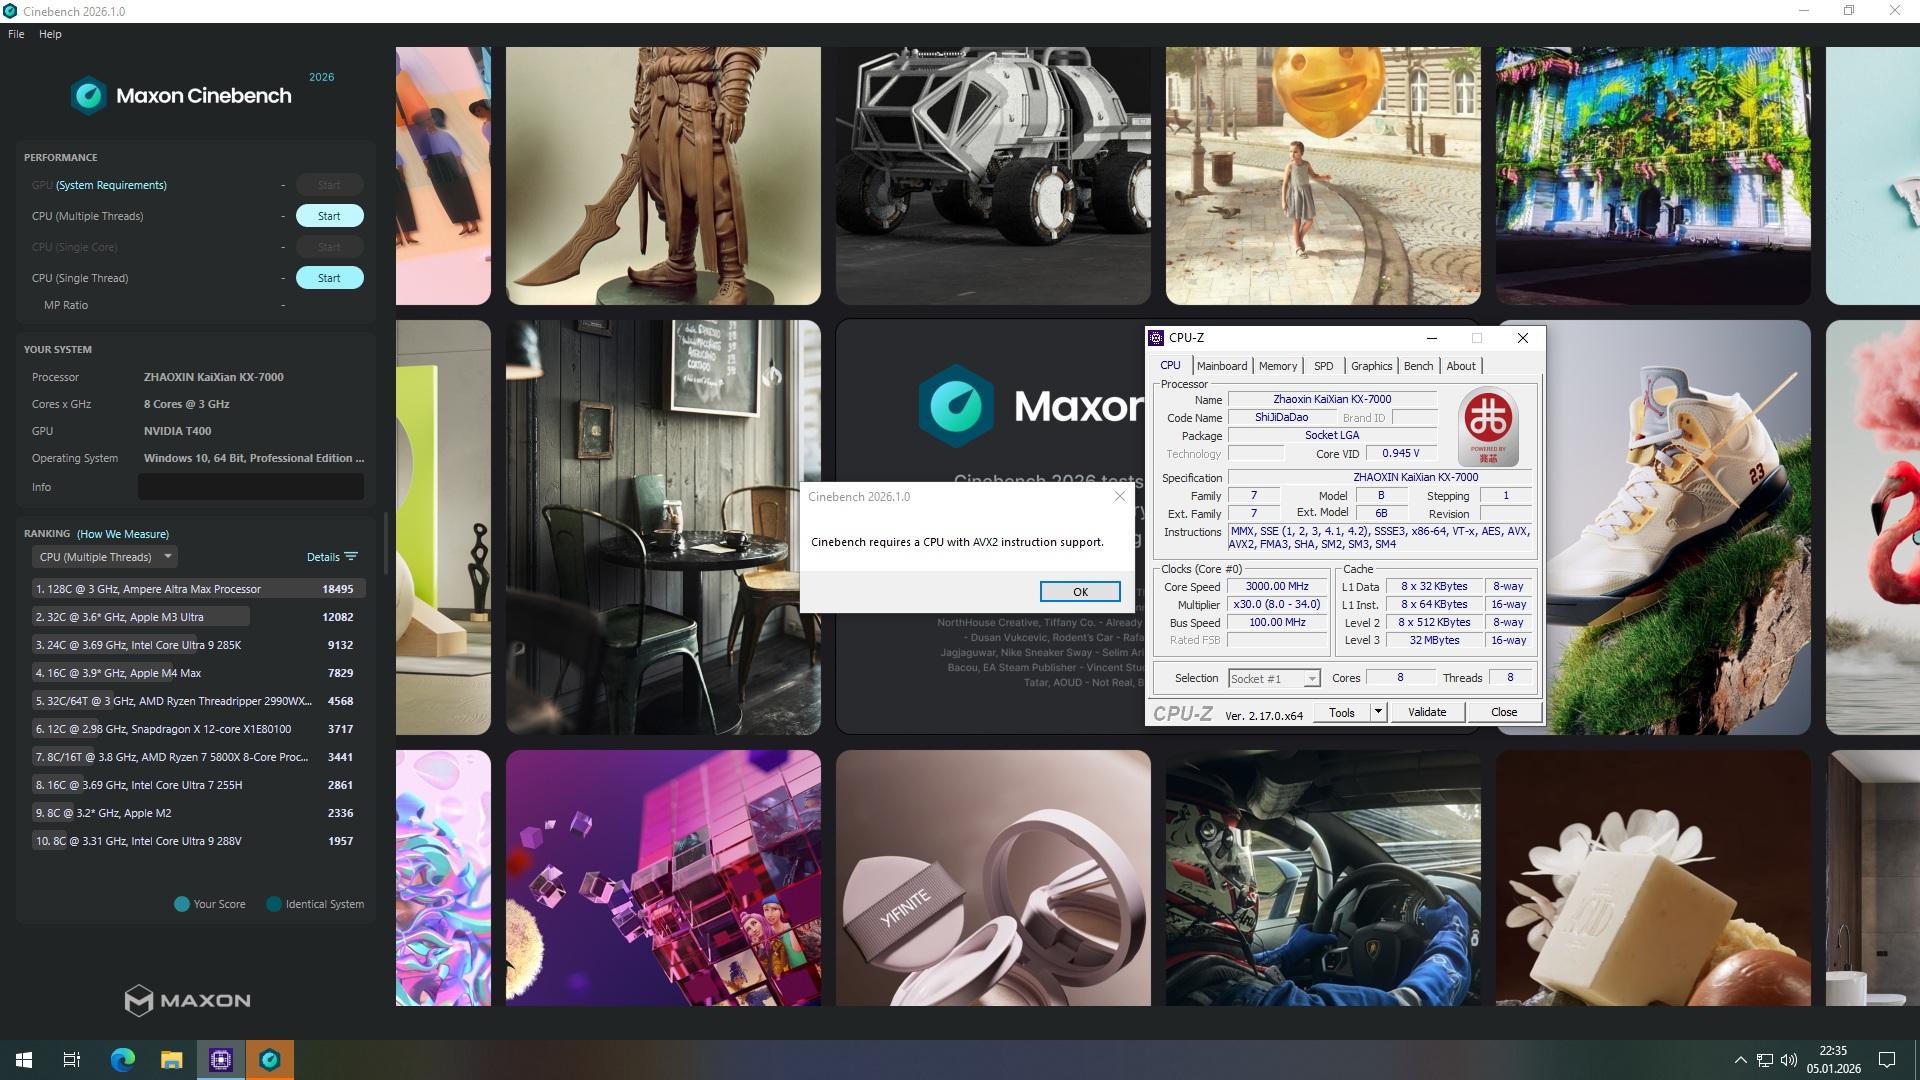Open the notification center icon
Viewport: 1920px width, 1080px height.
[x=1887, y=1060]
